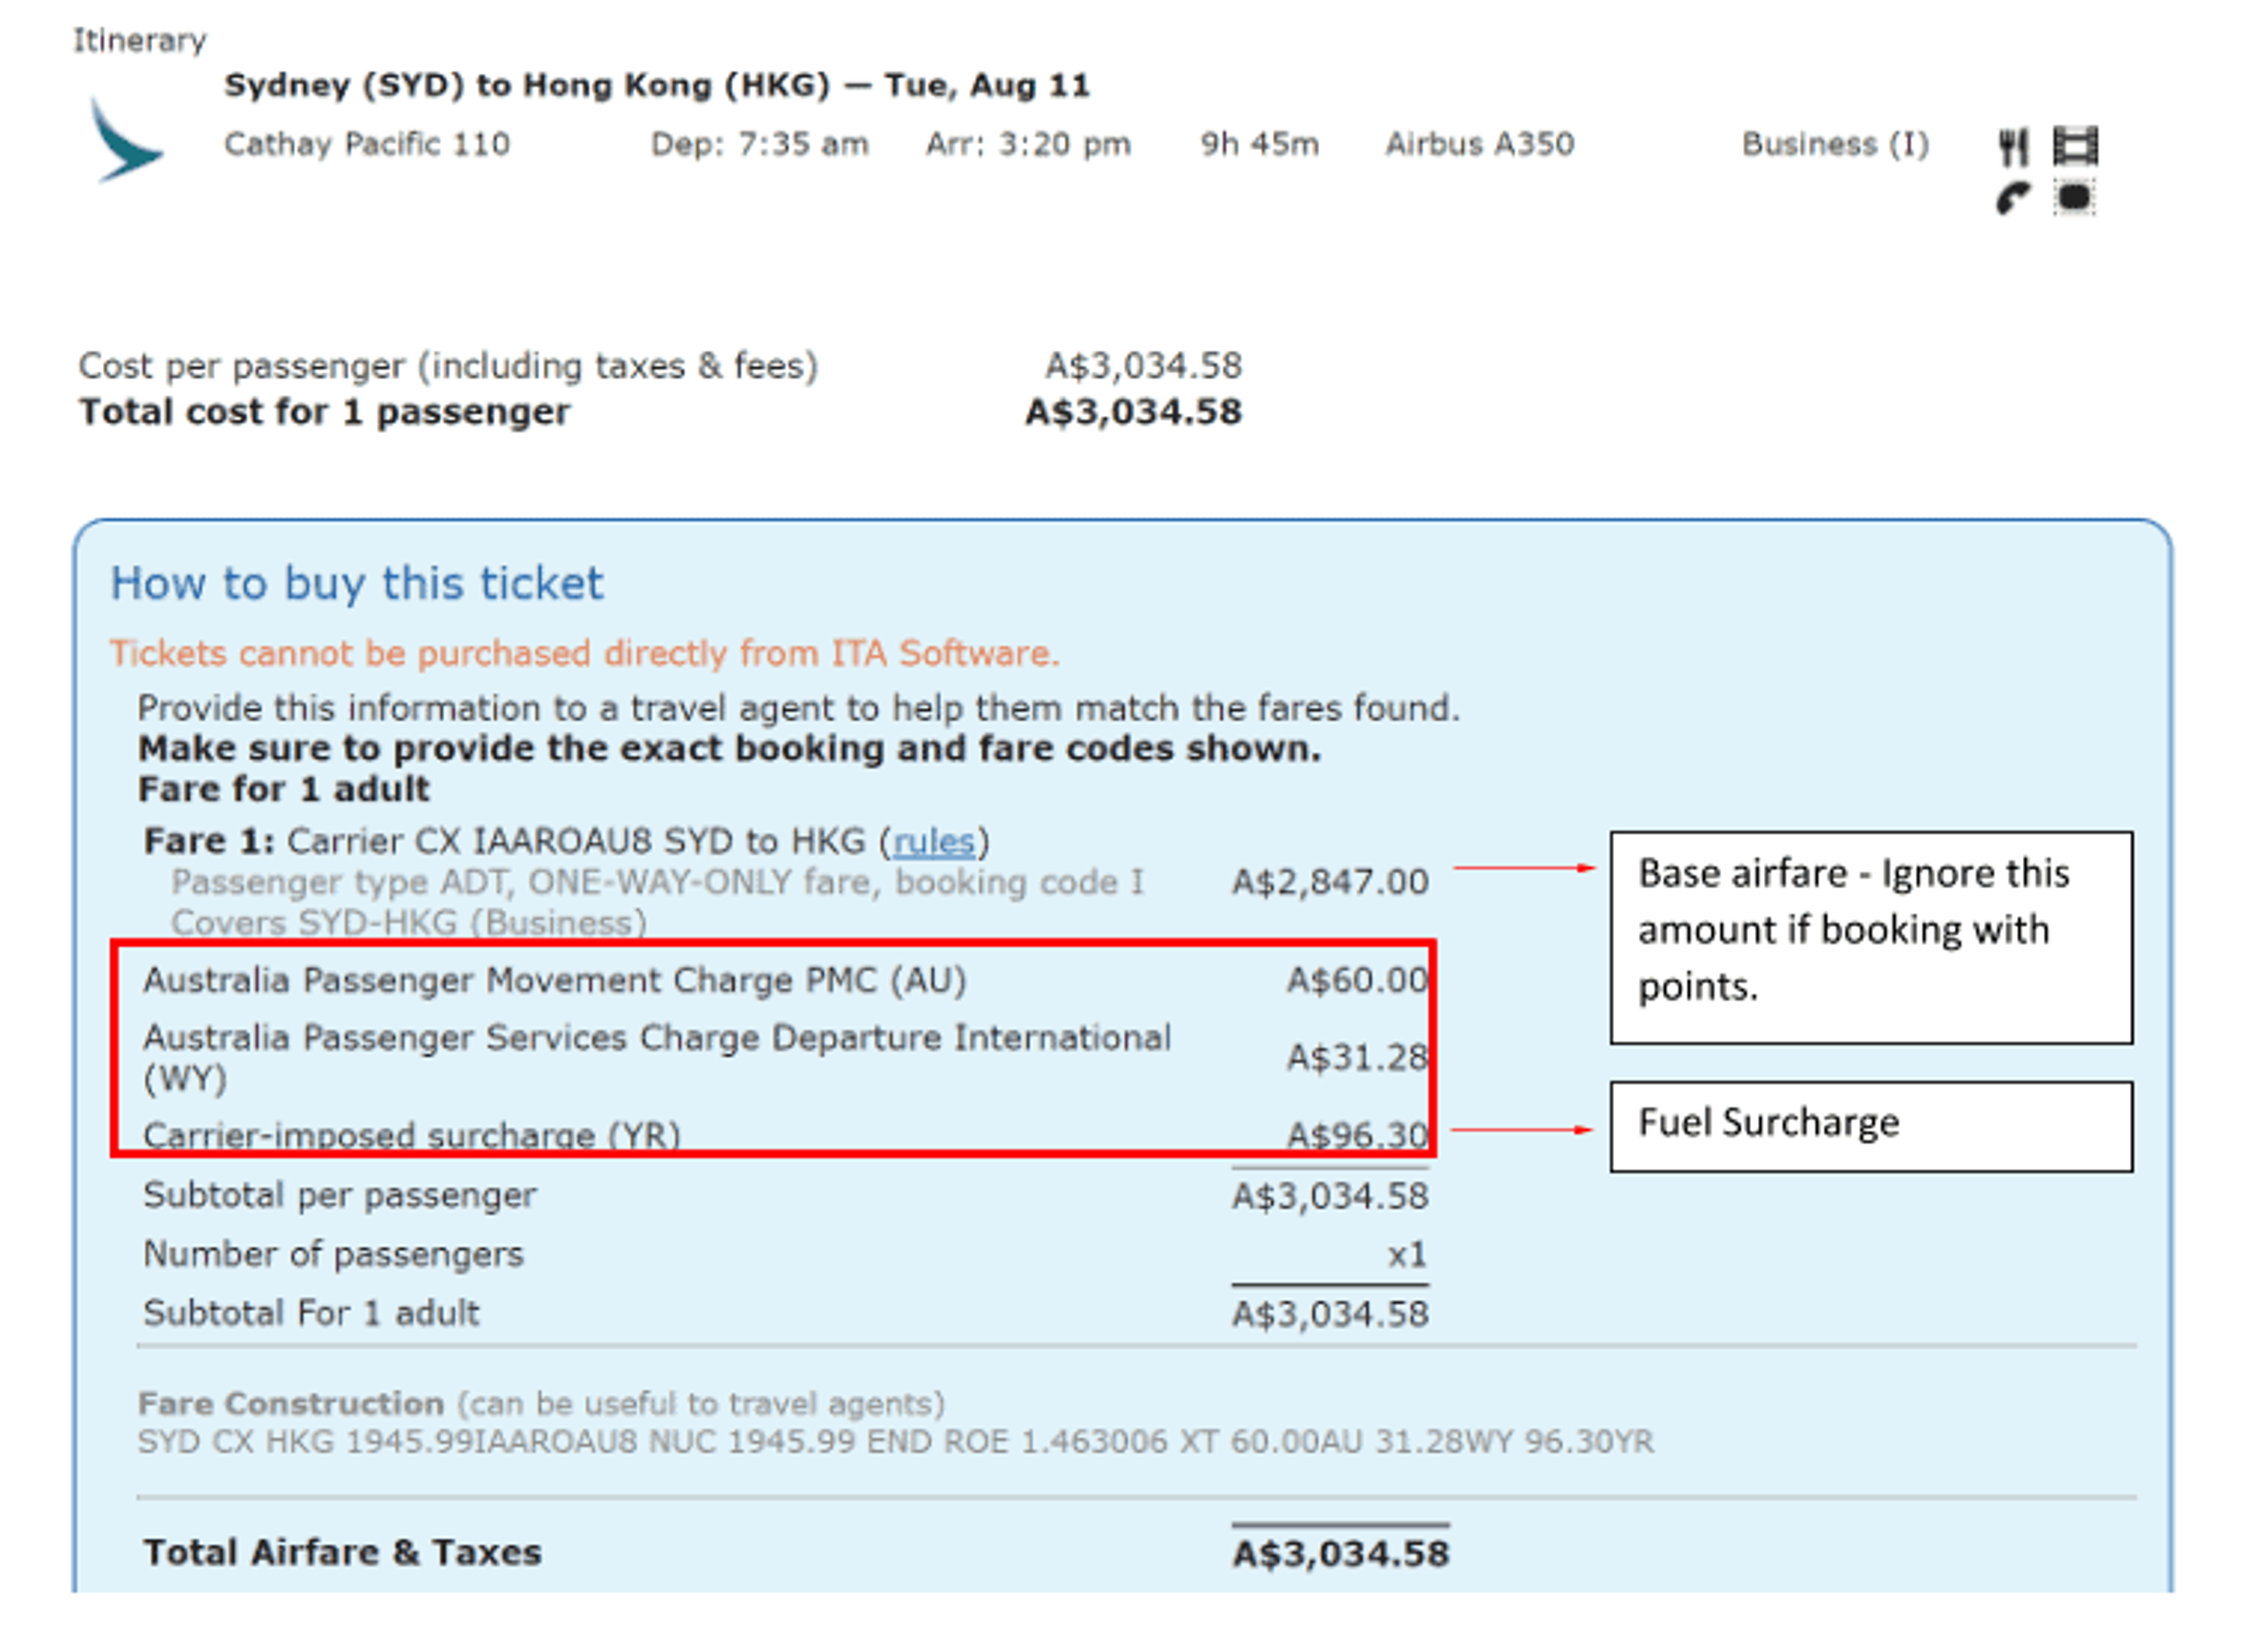Click the Fare 1 Carrier CX IAAROAU8 line

tap(566, 842)
